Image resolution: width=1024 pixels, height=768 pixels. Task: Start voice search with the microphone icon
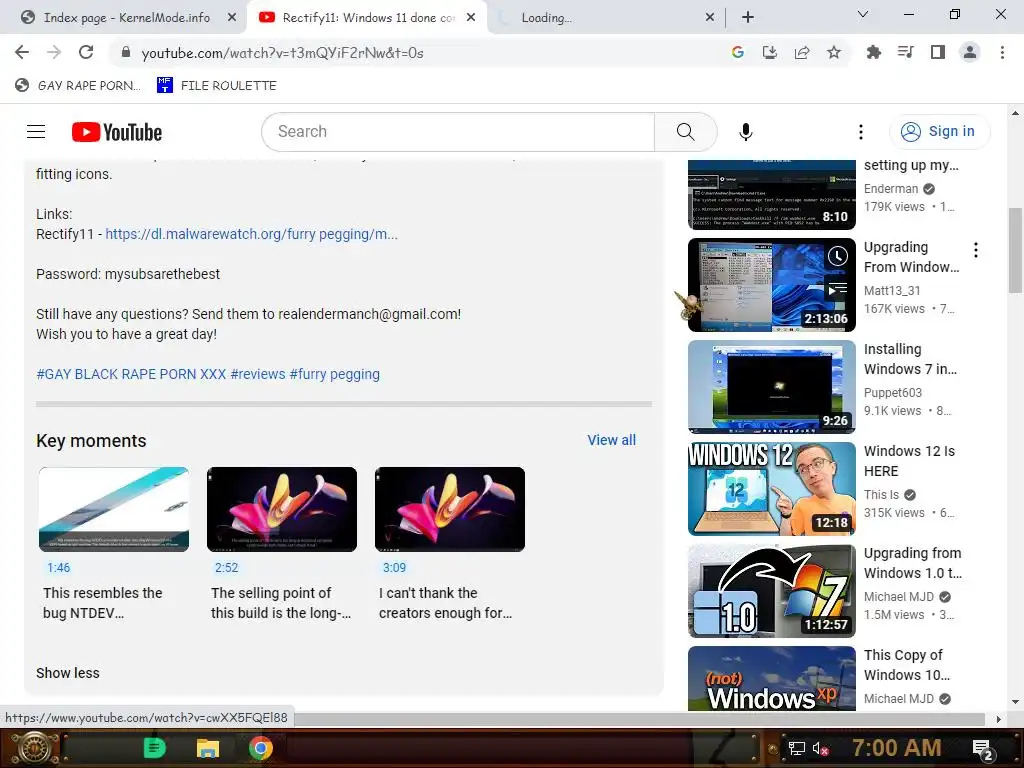click(x=745, y=132)
